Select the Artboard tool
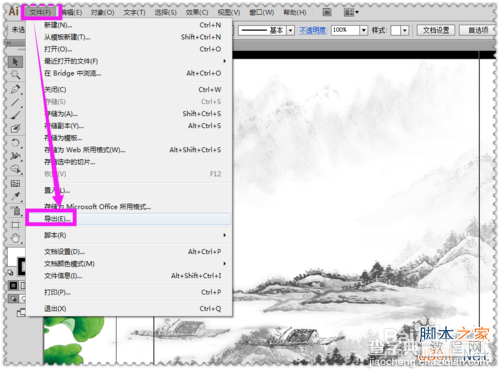The width and height of the screenshot is (500, 369). click(15, 225)
